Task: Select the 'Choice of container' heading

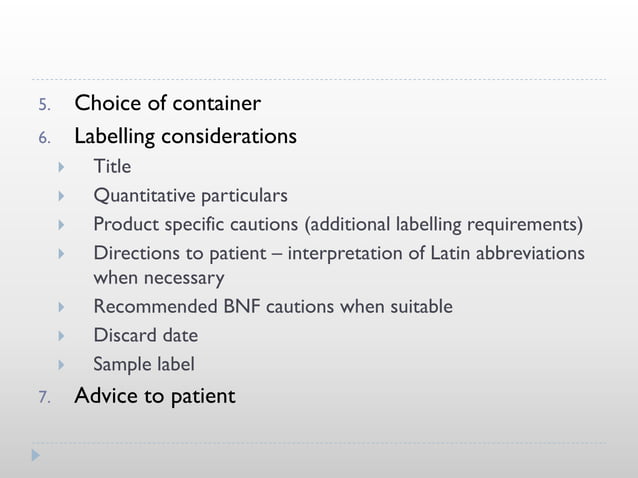Action: [168, 104]
